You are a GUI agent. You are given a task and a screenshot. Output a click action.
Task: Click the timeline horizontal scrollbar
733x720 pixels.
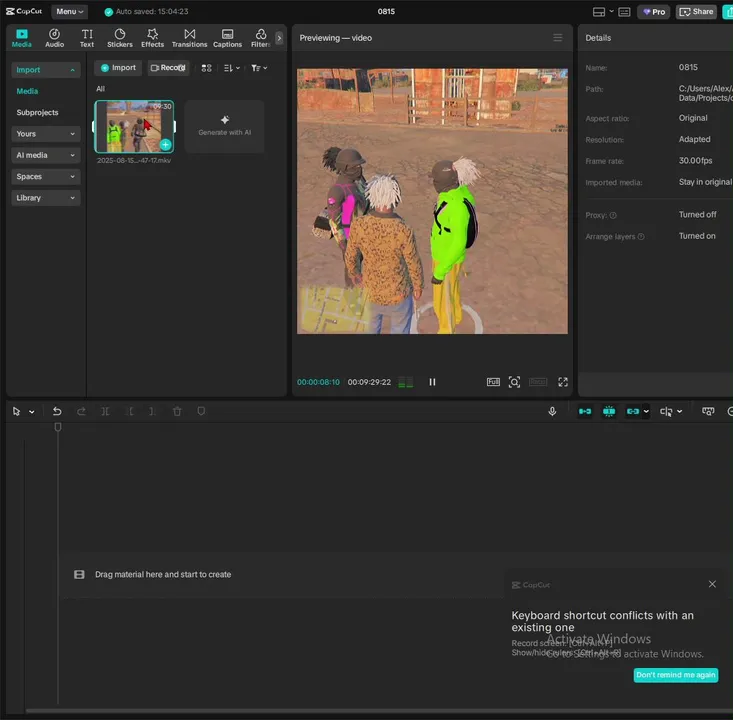(x=379, y=712)
